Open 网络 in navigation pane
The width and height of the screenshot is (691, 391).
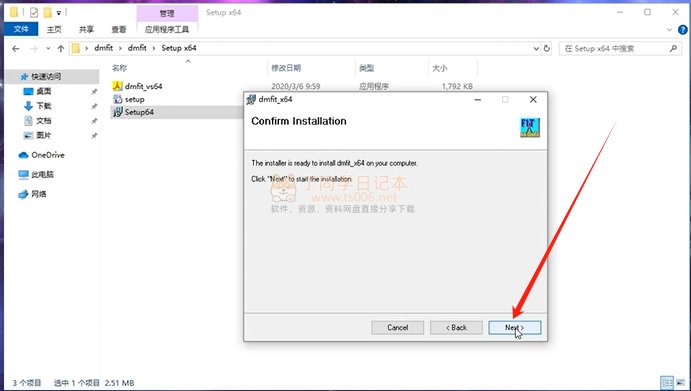pyautogui.click(x=39, y=194)
